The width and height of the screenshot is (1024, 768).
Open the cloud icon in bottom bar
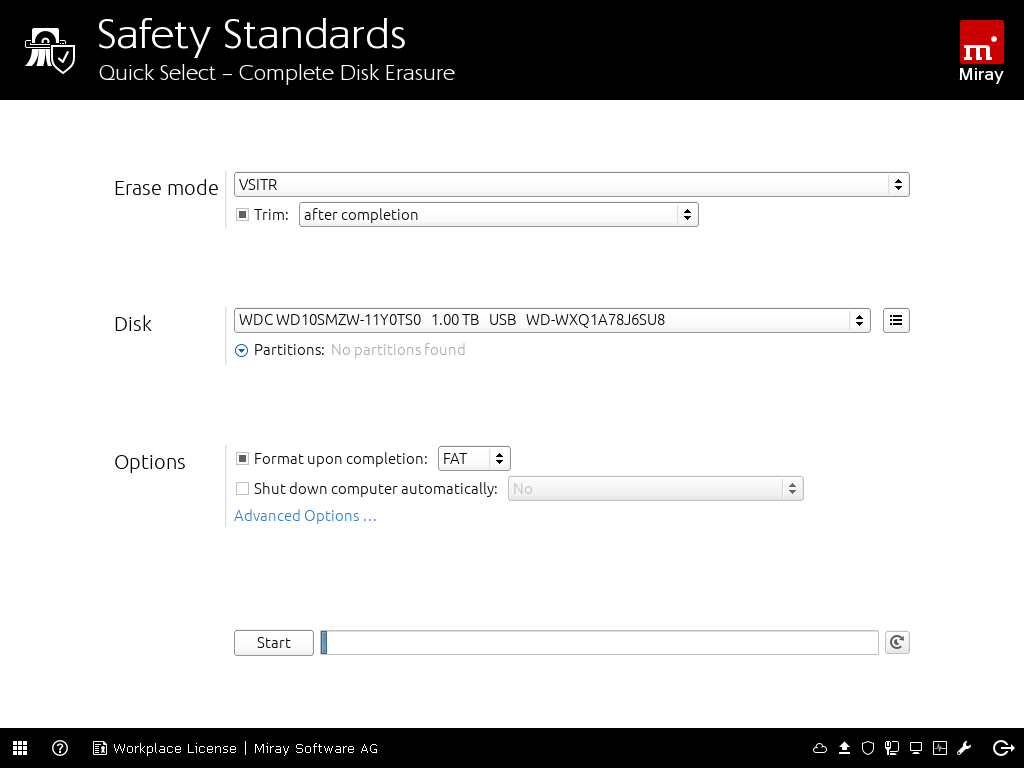(820, 748)
